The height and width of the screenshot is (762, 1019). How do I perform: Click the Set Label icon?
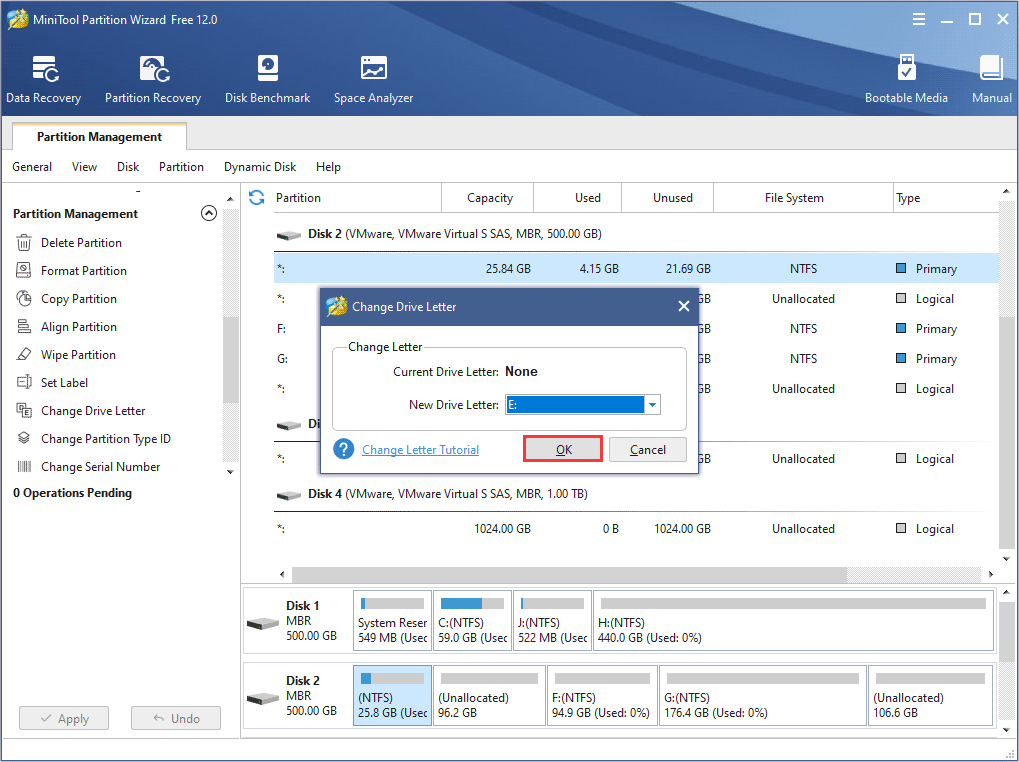[24, 382]
